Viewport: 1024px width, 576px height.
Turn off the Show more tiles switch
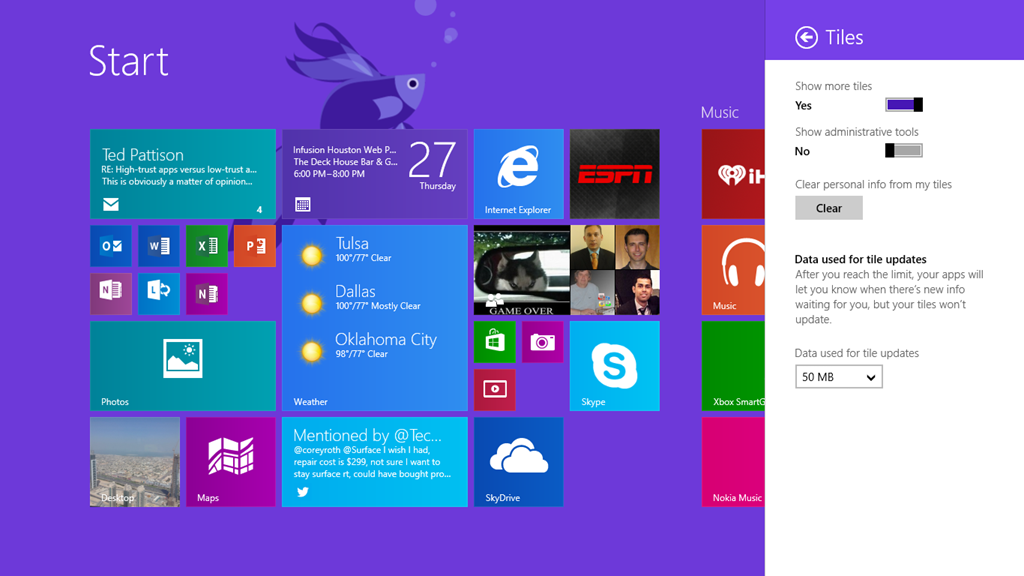[x=904, y=104]
